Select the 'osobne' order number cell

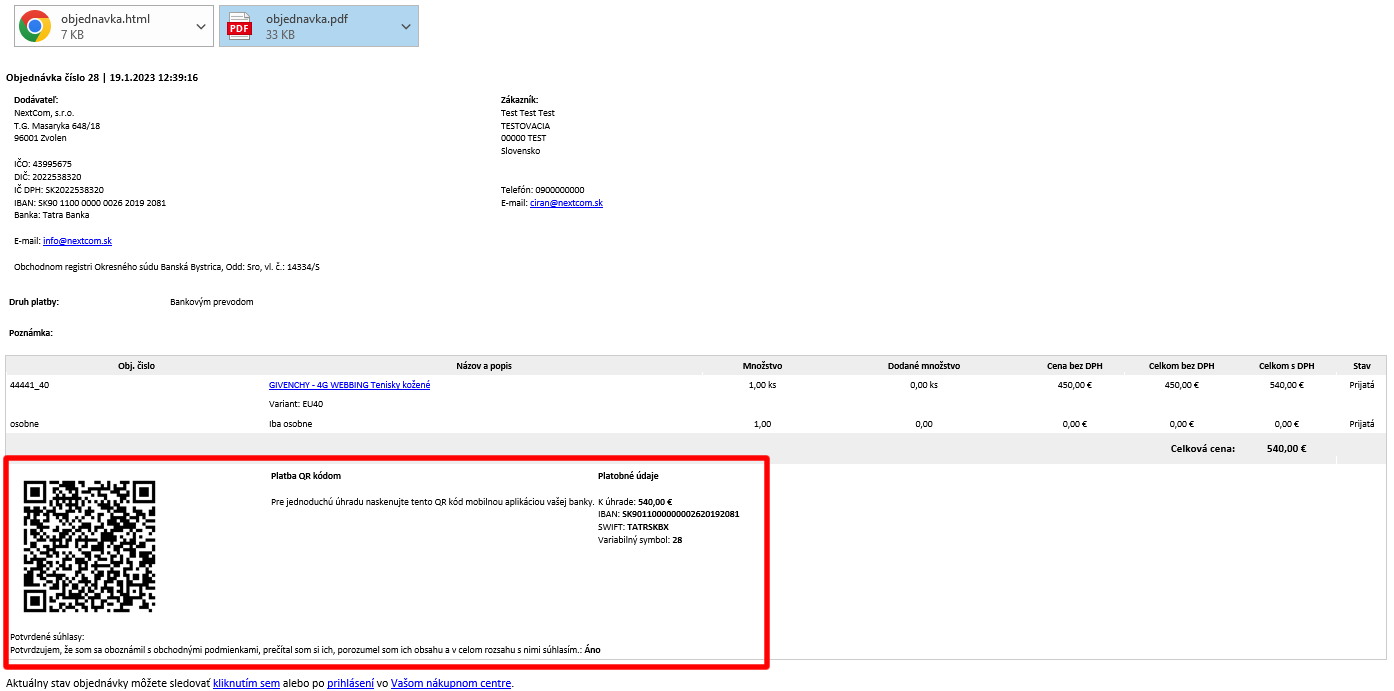(24, 424)
